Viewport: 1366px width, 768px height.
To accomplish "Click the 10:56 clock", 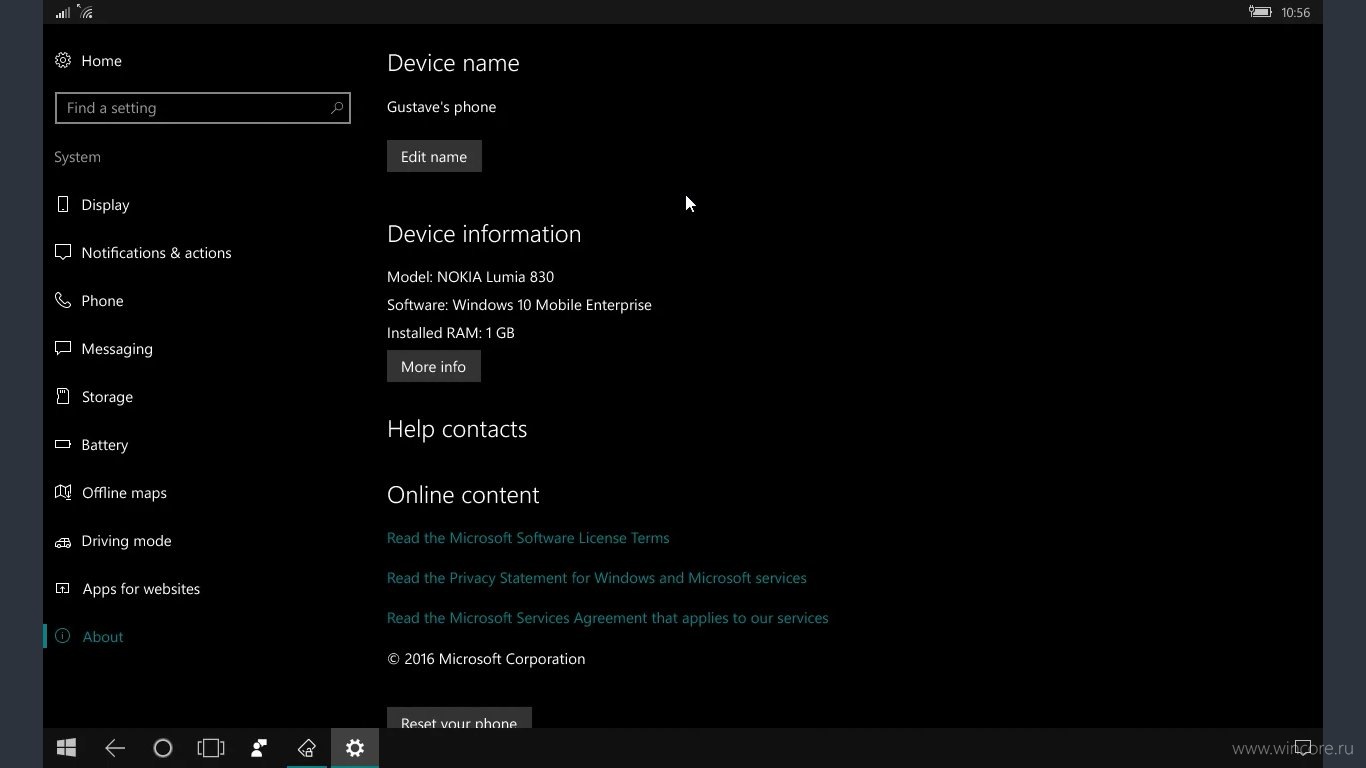I will pyautogui.click(x=1295, y=12).
